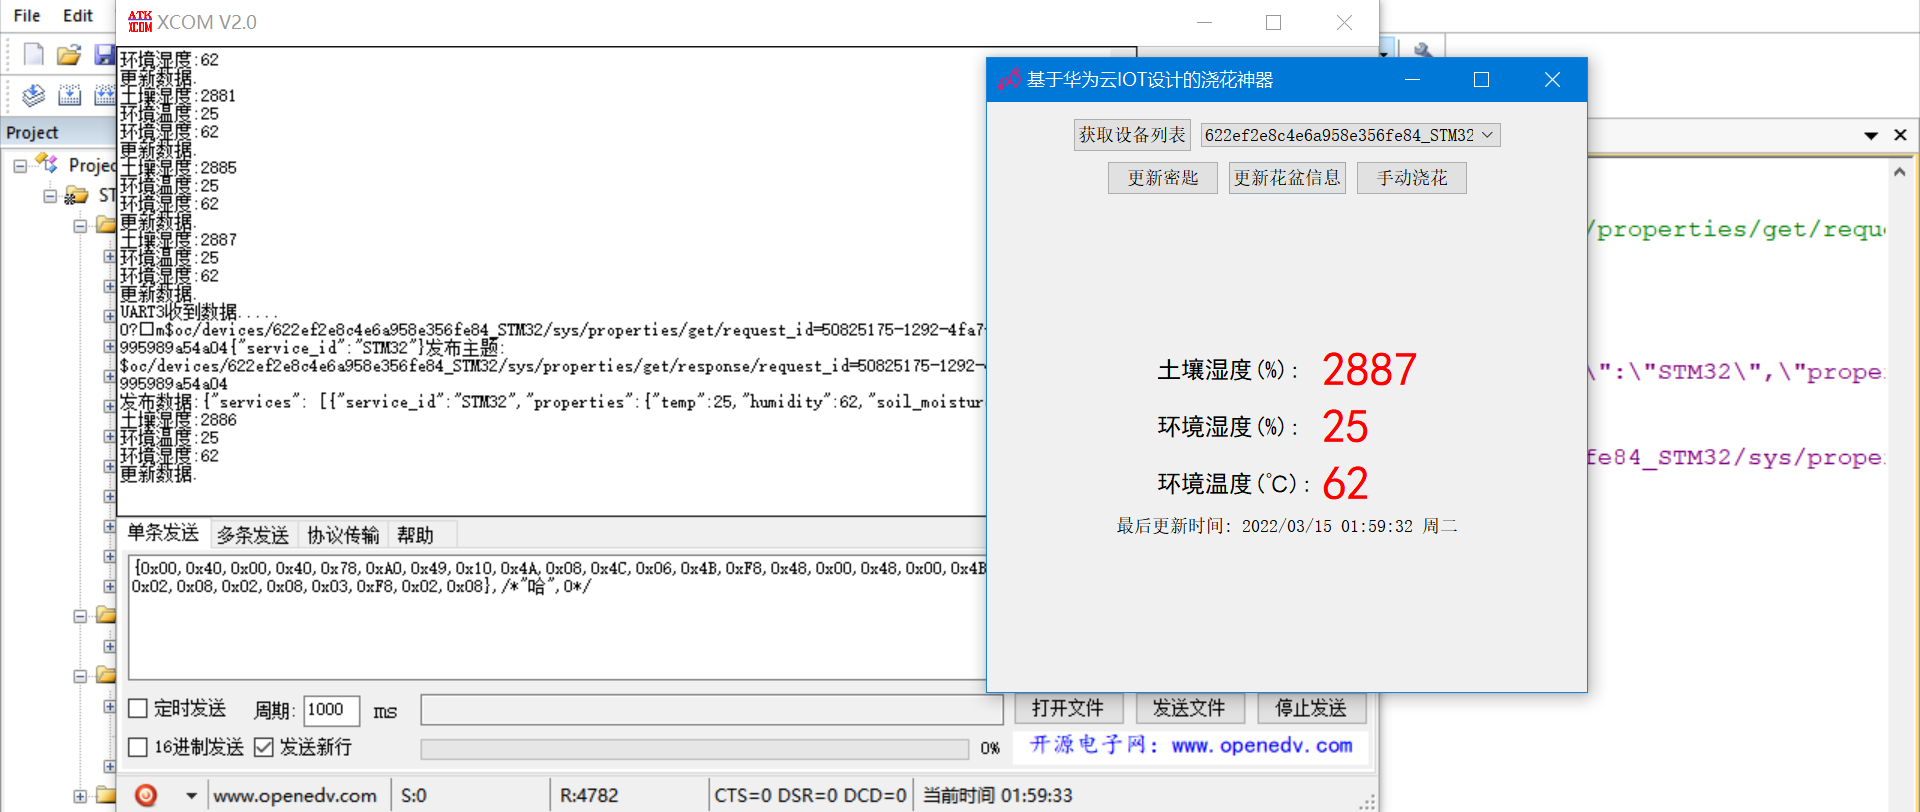Collapse the first group folder under the ST target
Screen dimensions: 1920x812
tap(80, 226)
